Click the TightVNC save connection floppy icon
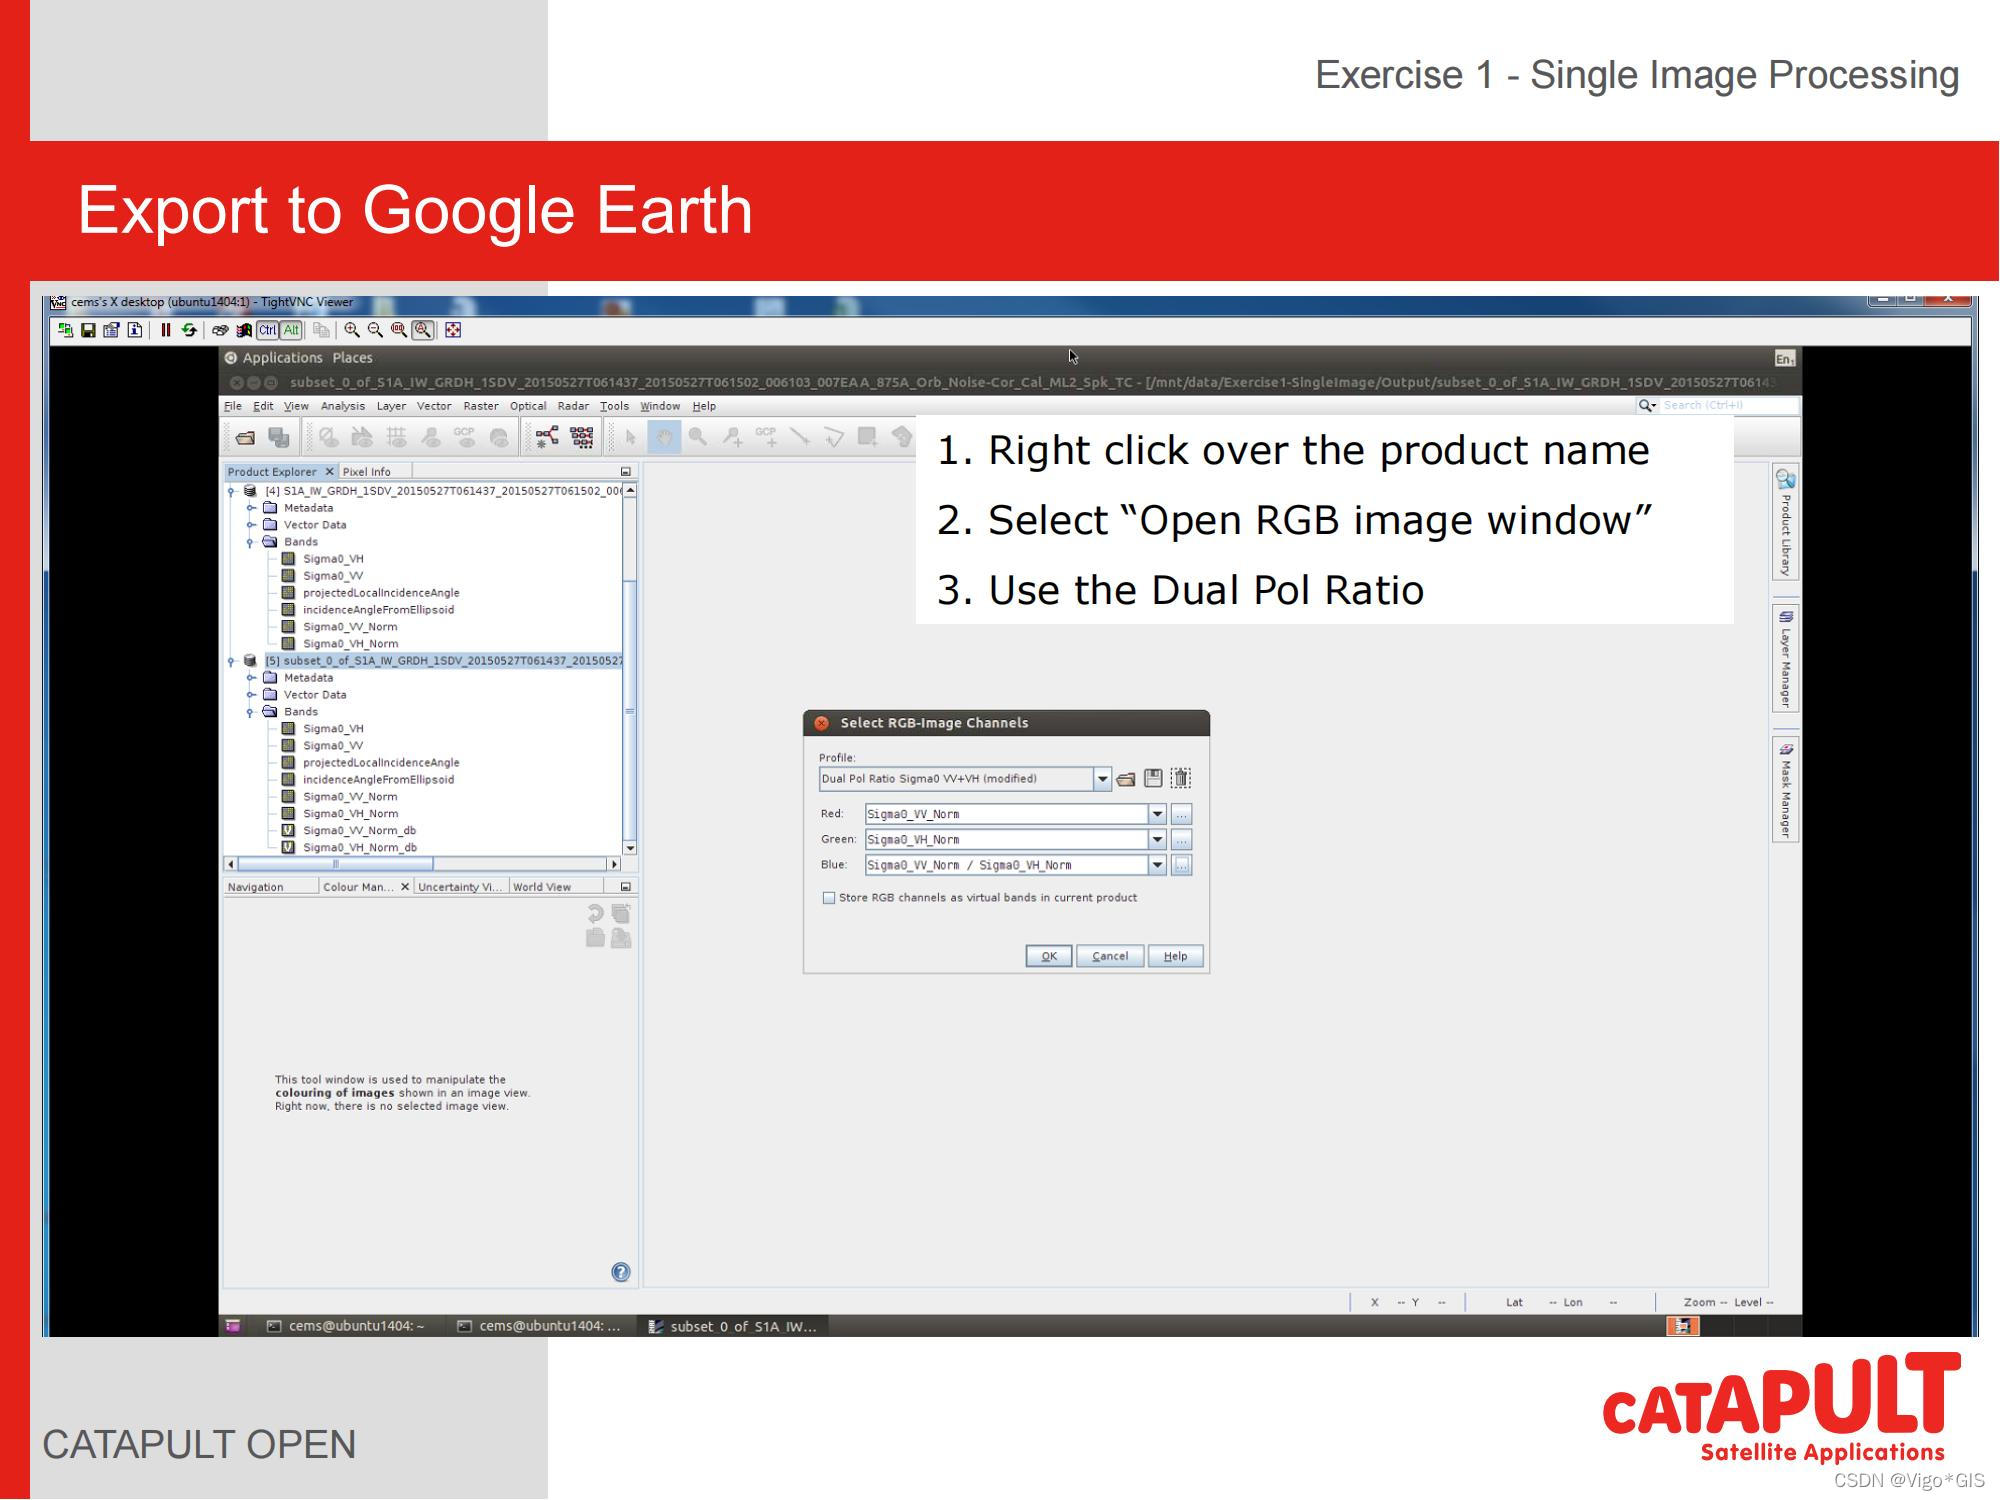The height and width of the screenshot is (1500, 2000). tap(88, 330)
